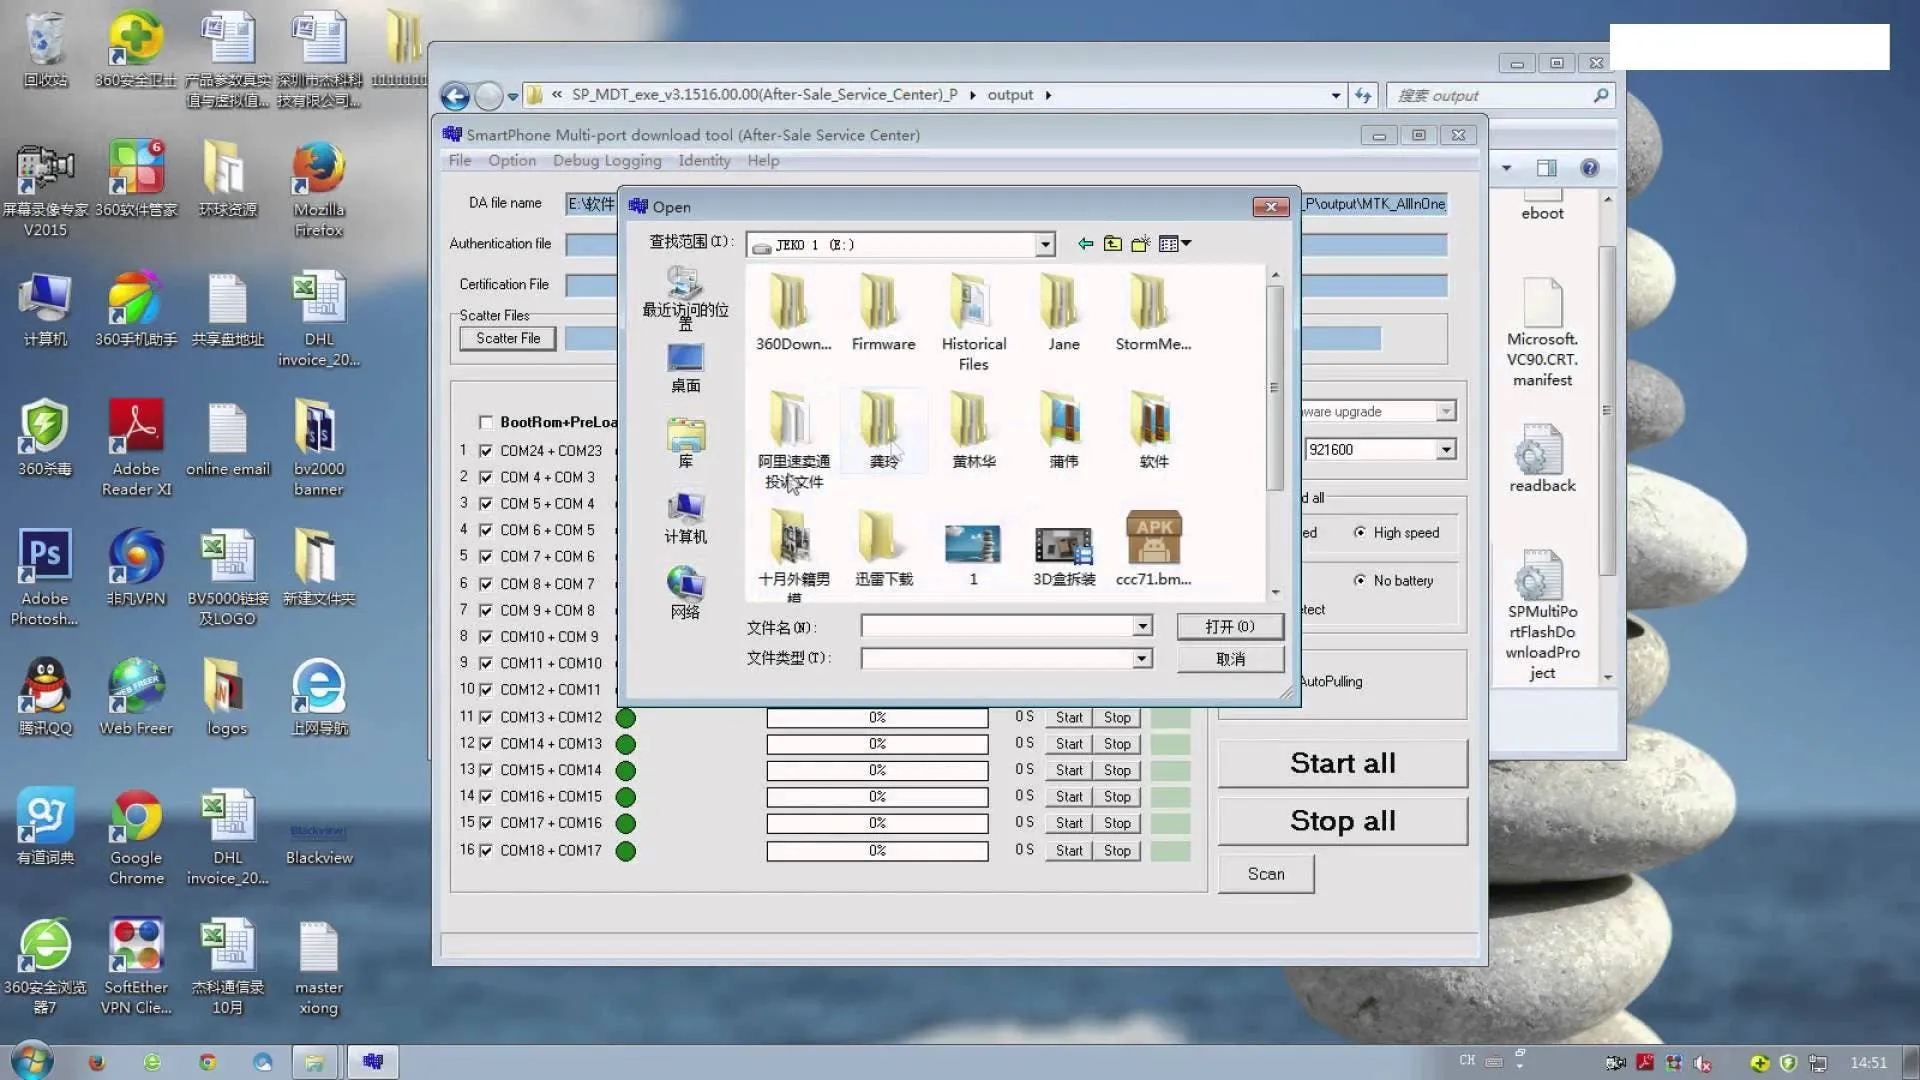Toggle the BootRom+PreLoader checkbox
Viewport: 1920px width, 1080px height.
pyautogui.click(x=486, y=422)
